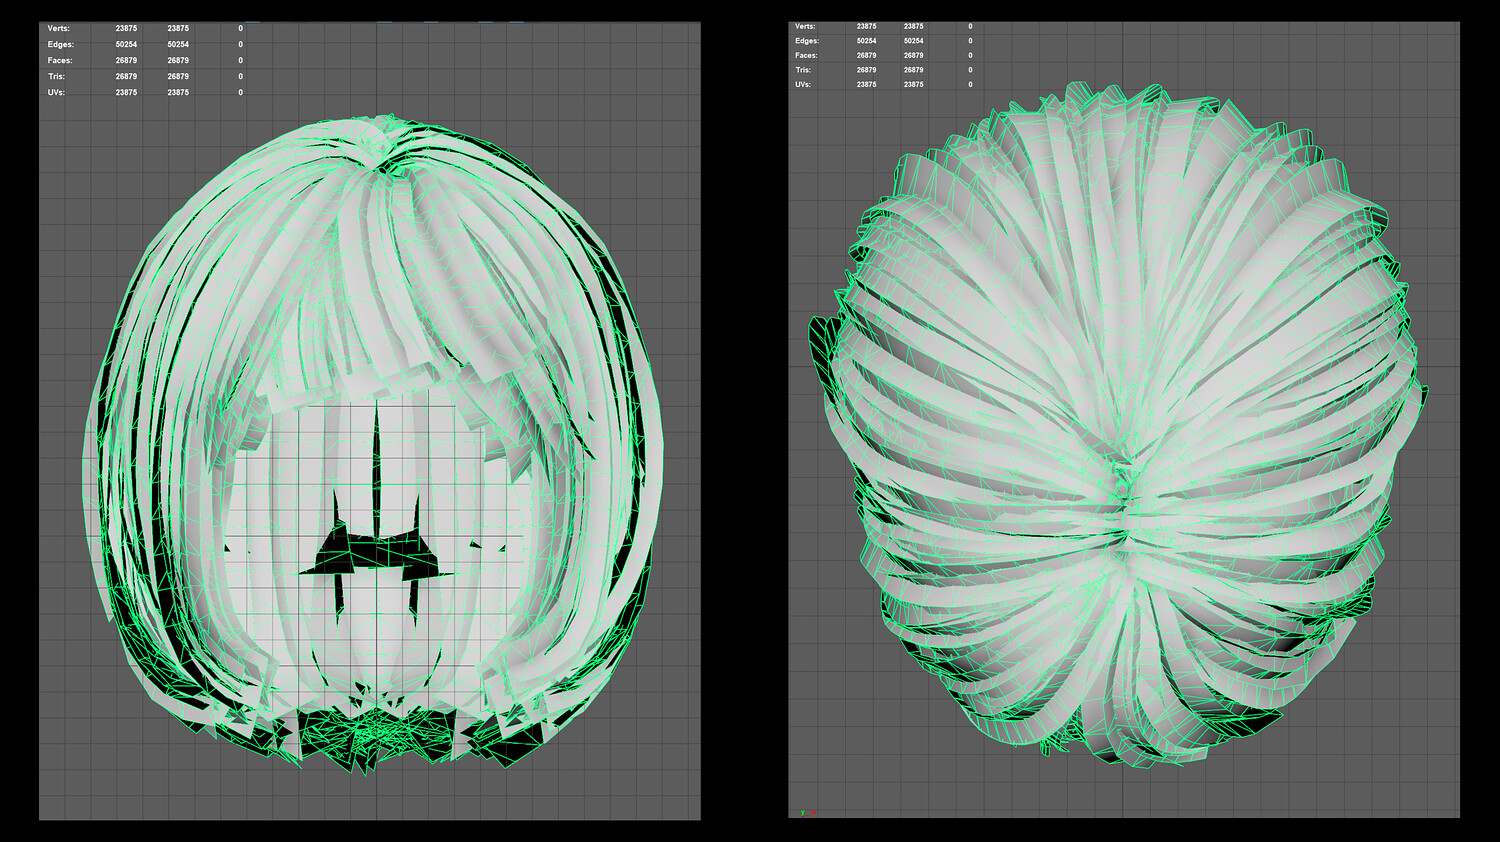This screenshot has height=842, width=1500.
Task: Select the zero value in right viewport Edges row
Action: [x=970, y=41]
